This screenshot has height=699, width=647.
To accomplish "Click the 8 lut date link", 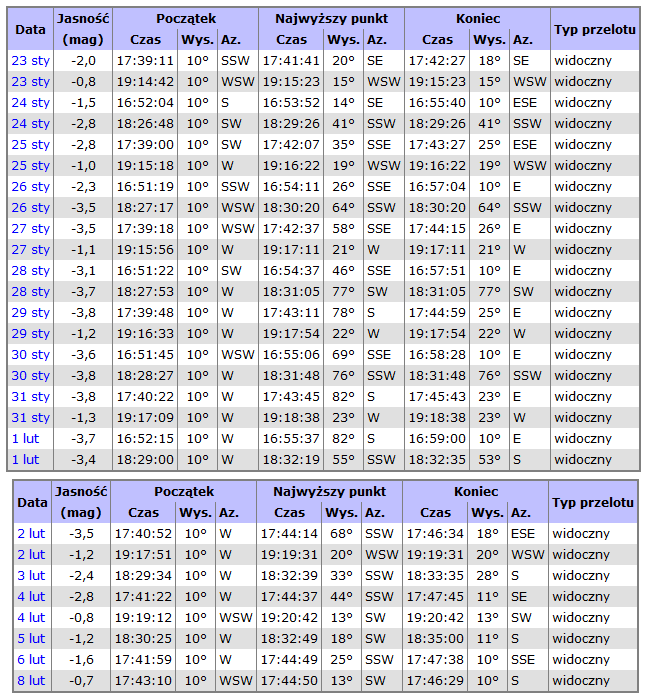I will [31, 680].
